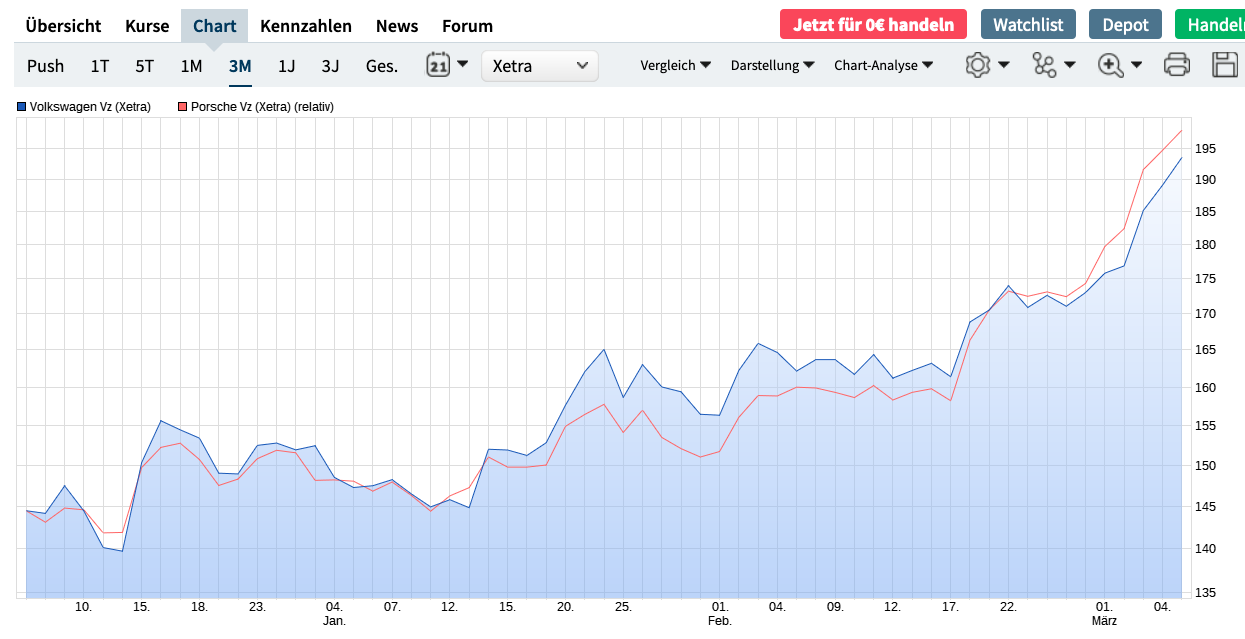
Task: Expand the Darstellung dropdown
Action: [773, 65]
